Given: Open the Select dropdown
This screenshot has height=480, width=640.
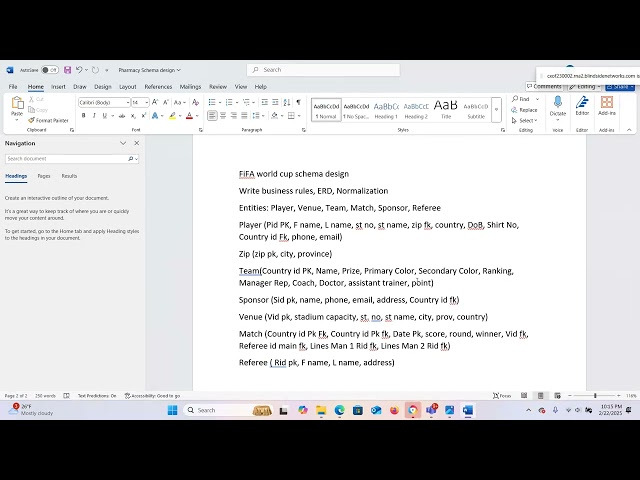Looking at the screenshot, I should pyautogui.click(x=524, y=121).
